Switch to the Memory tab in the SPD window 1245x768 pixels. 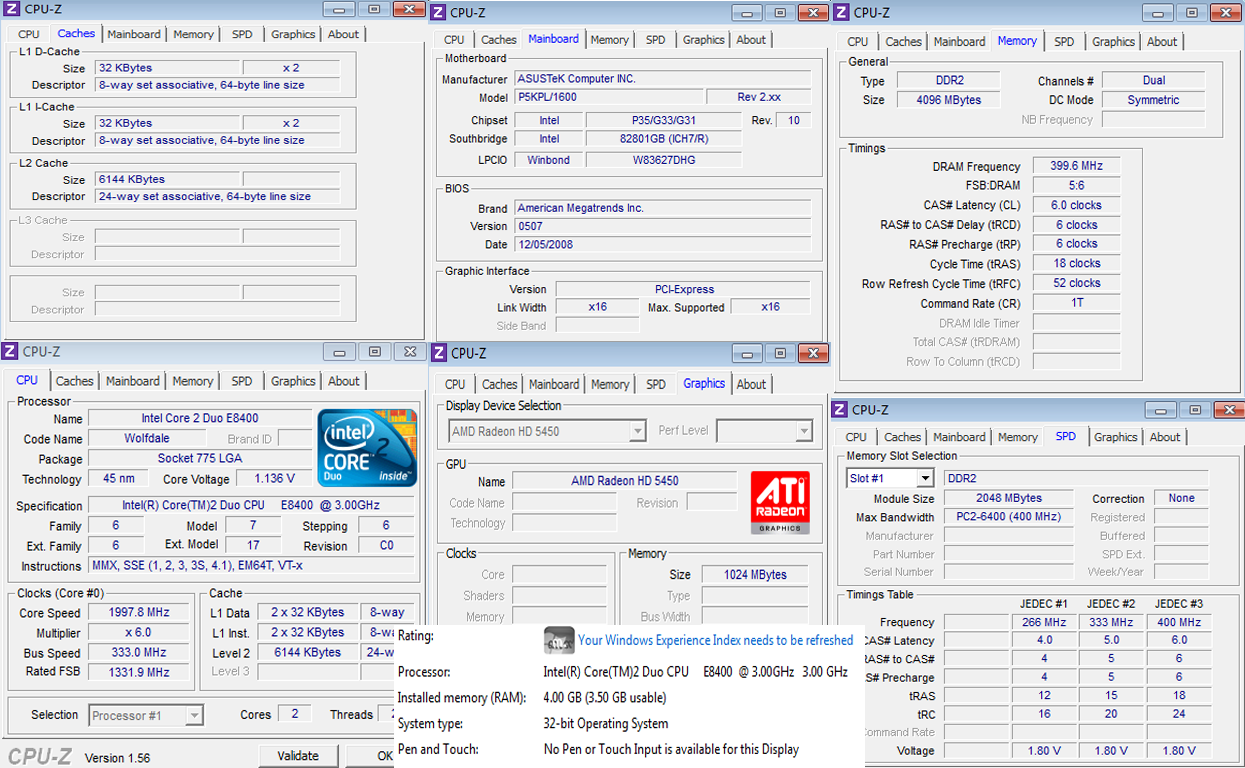click(x=1017, y=437)
